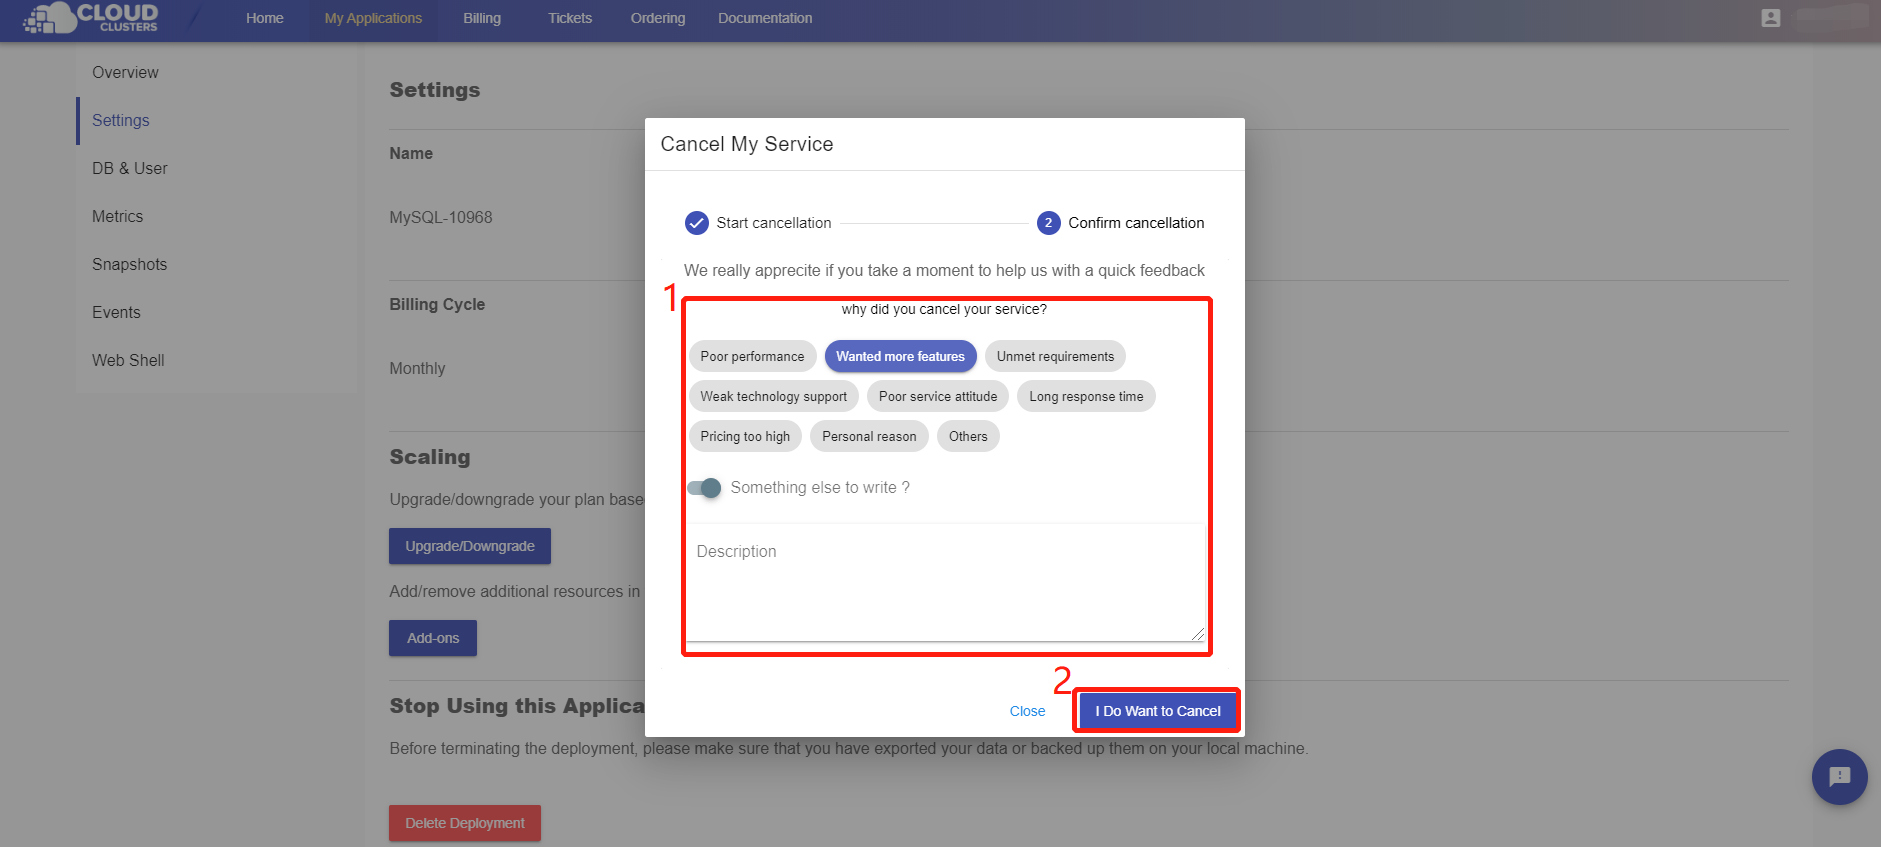Screen dimensions: 1881x847
Task: Open Events in the sidebar
Action: 116,312
